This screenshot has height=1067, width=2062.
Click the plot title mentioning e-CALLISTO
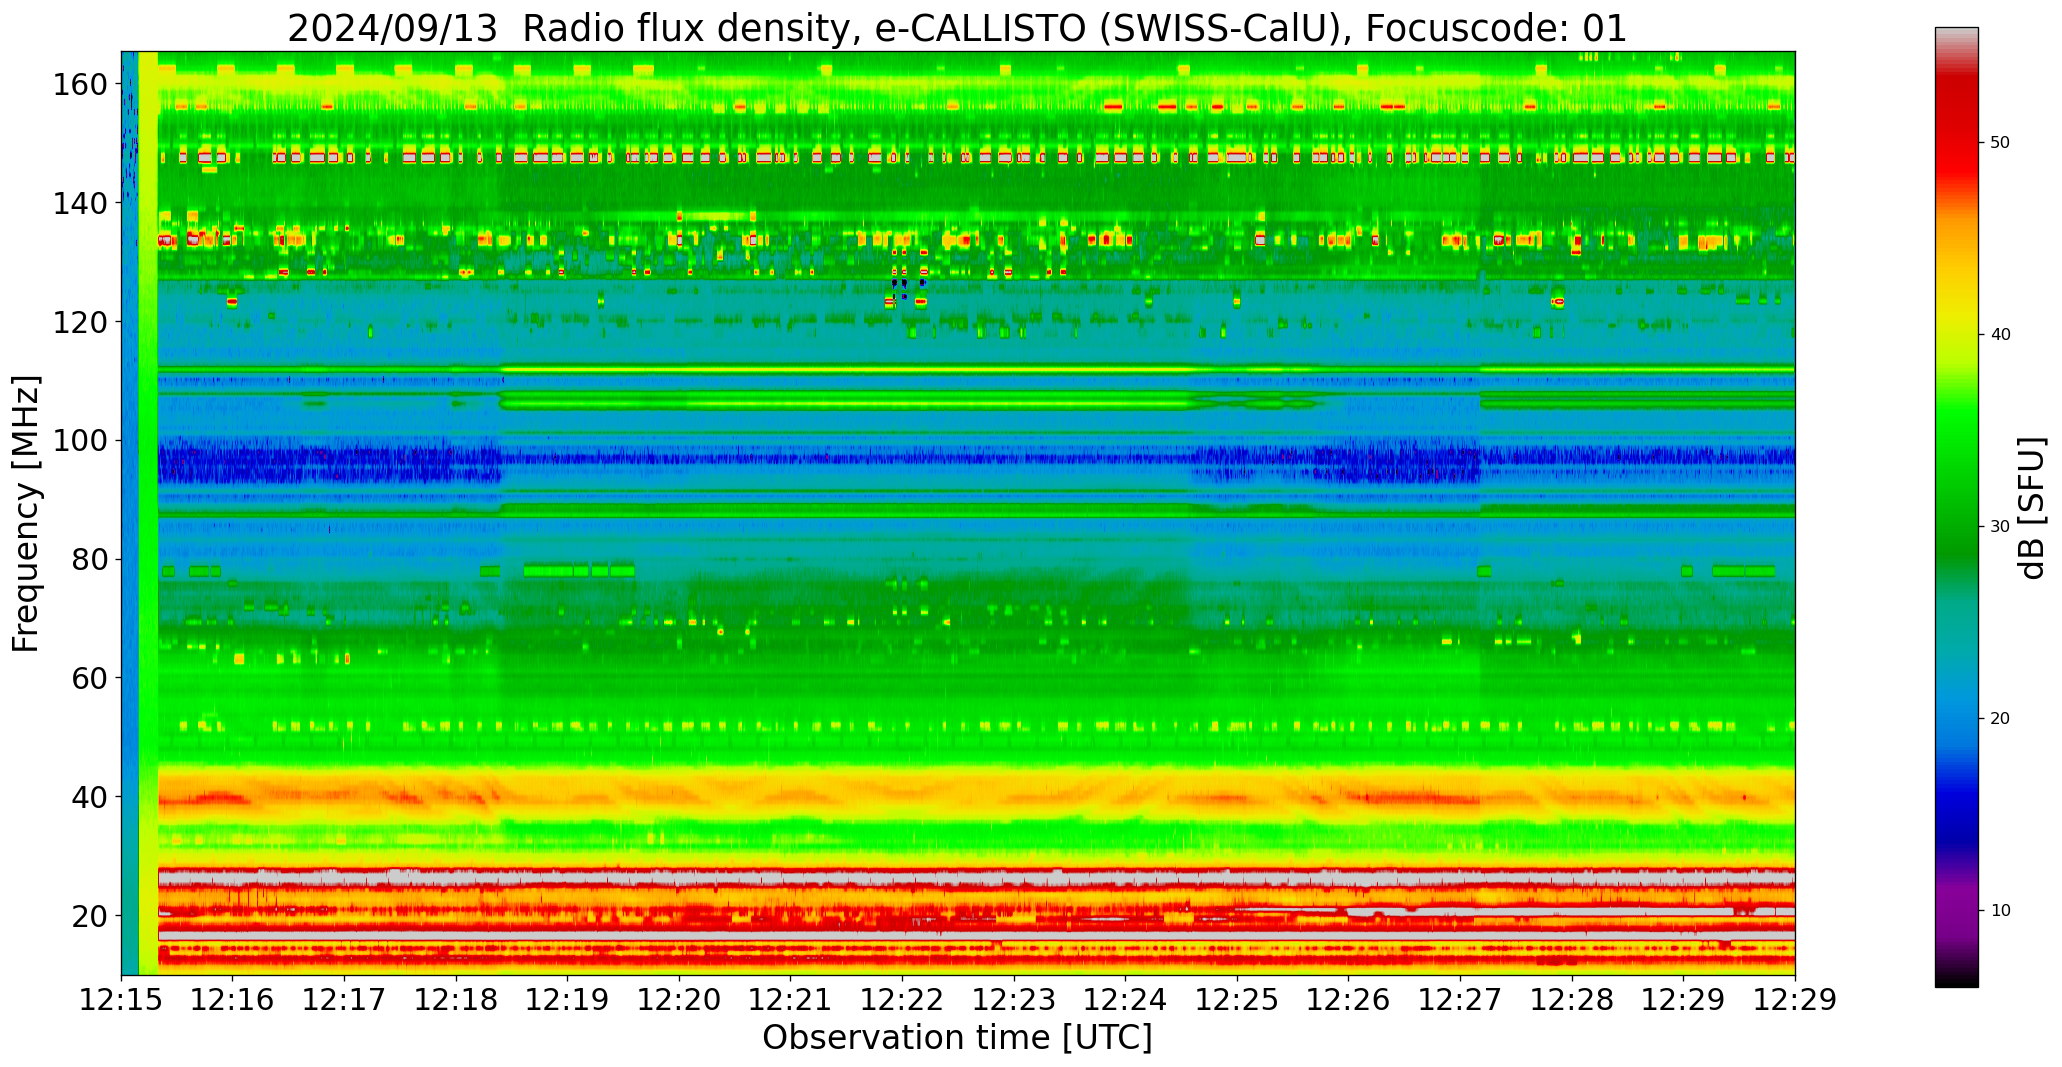957,28
